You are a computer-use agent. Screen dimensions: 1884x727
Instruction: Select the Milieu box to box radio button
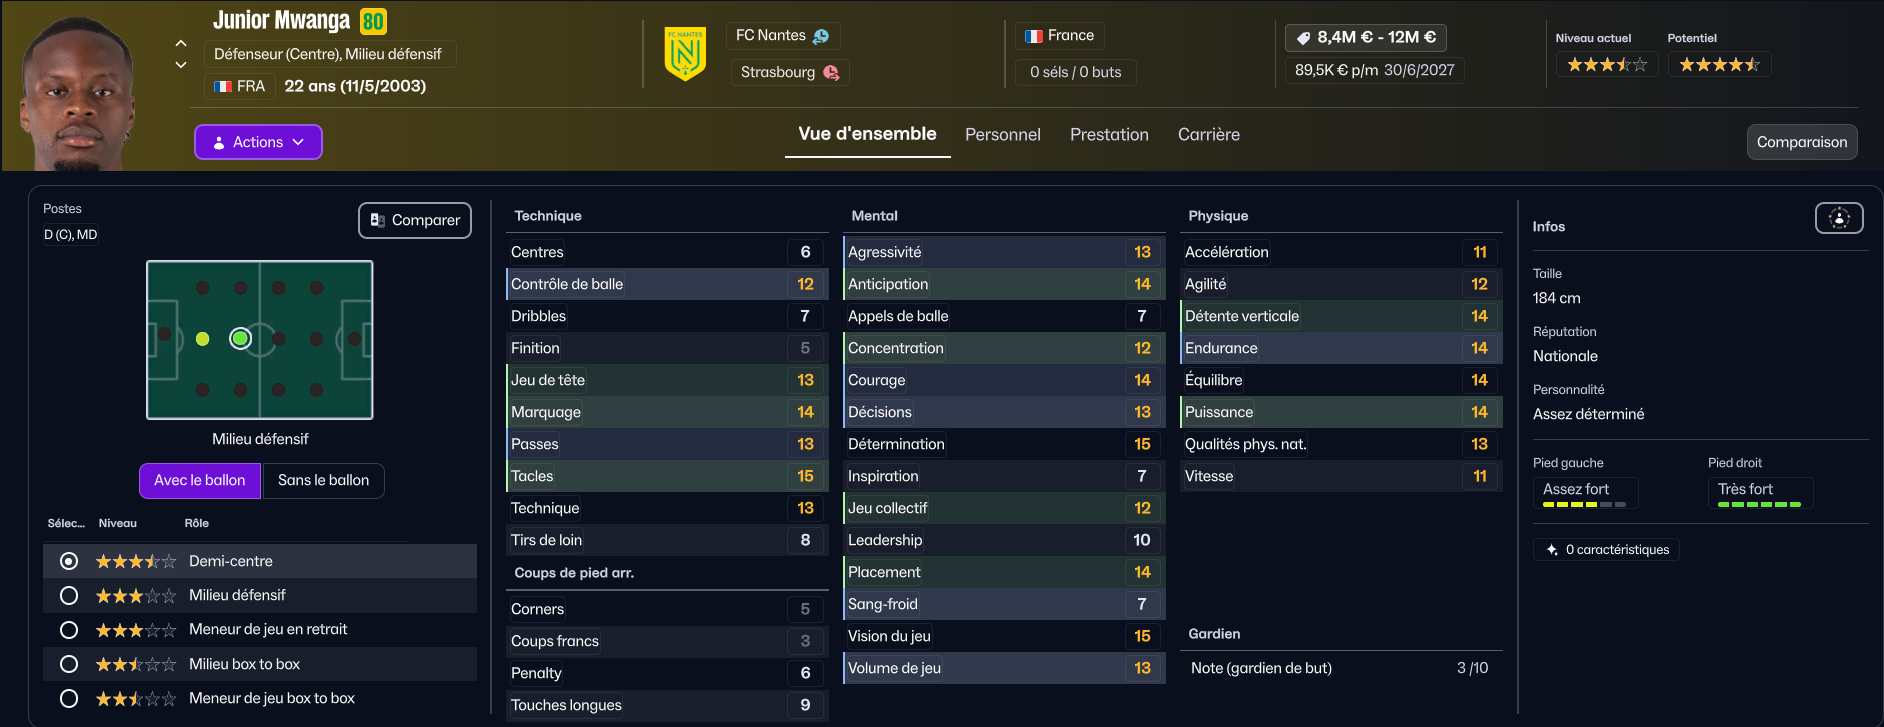point(69,664)
